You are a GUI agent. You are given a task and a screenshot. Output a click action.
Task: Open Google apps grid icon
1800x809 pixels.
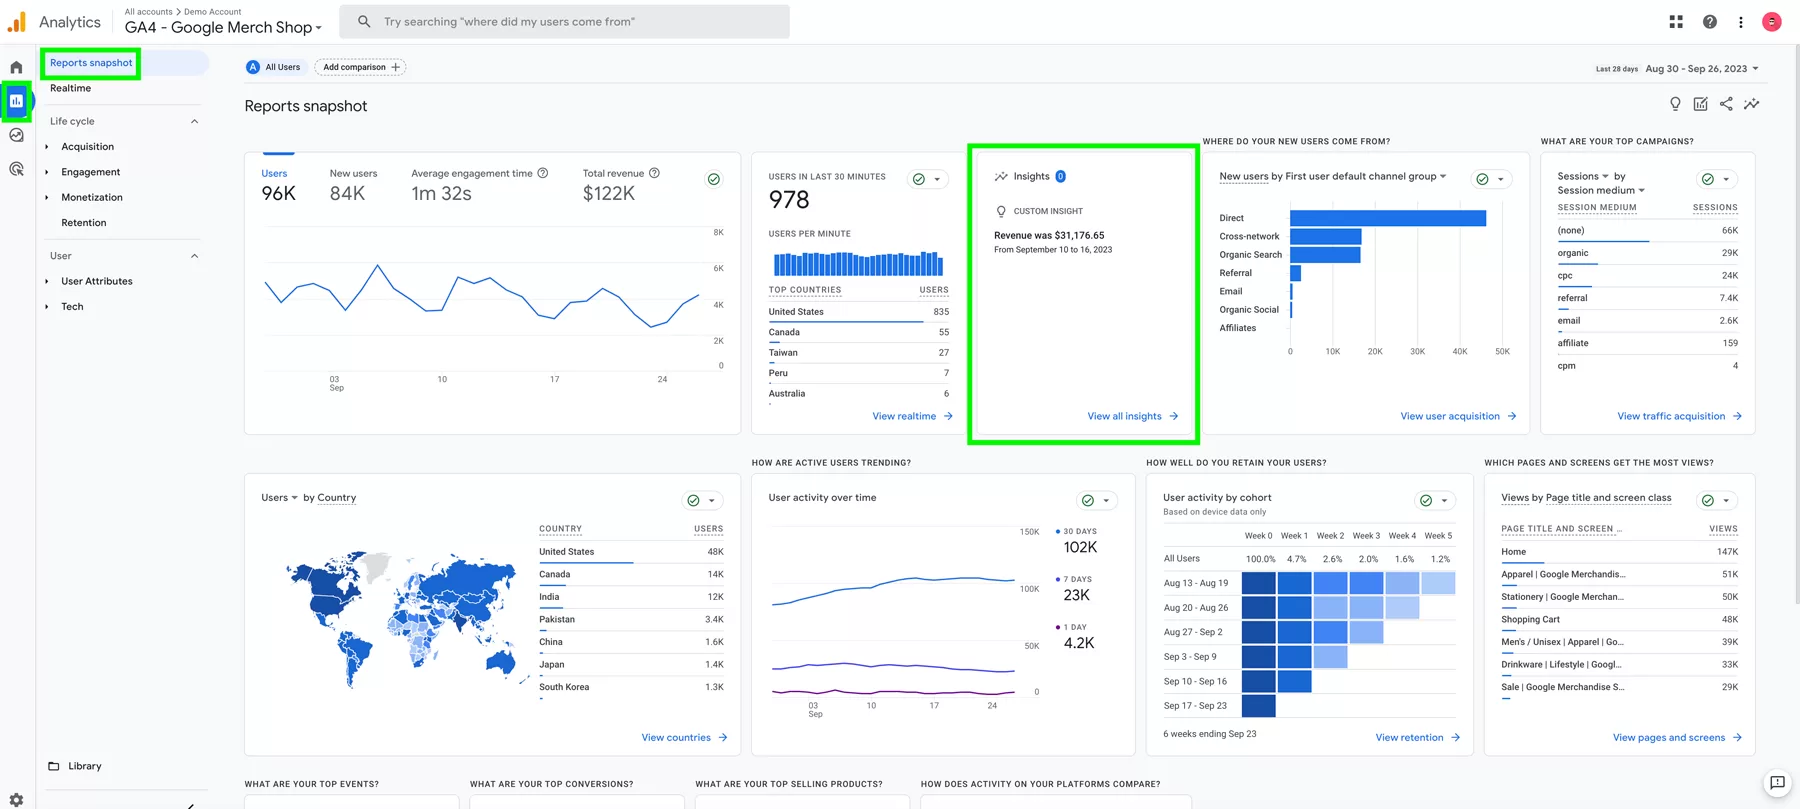(1676, 21)
